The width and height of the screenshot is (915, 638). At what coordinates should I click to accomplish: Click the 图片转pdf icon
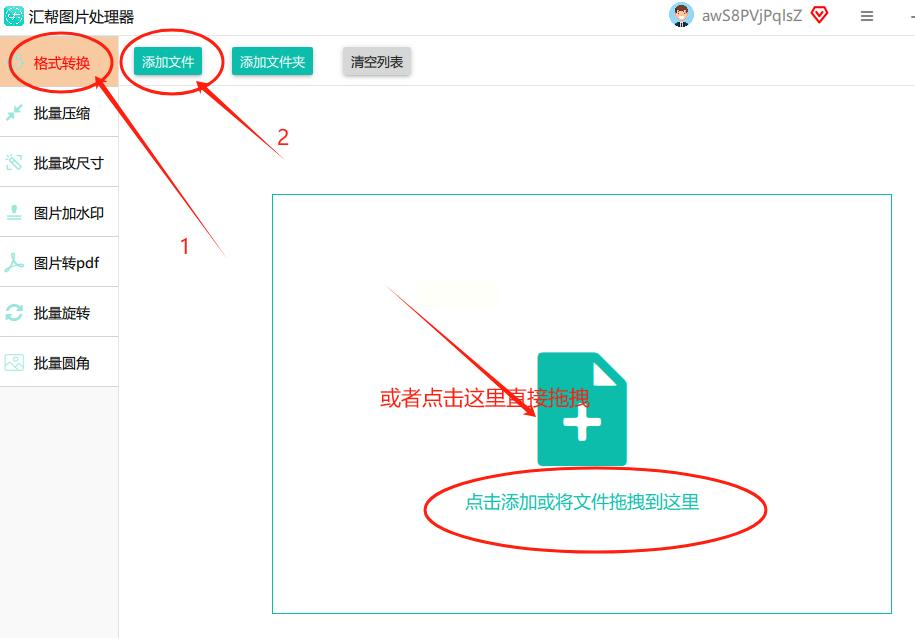(x=14, y=263)
